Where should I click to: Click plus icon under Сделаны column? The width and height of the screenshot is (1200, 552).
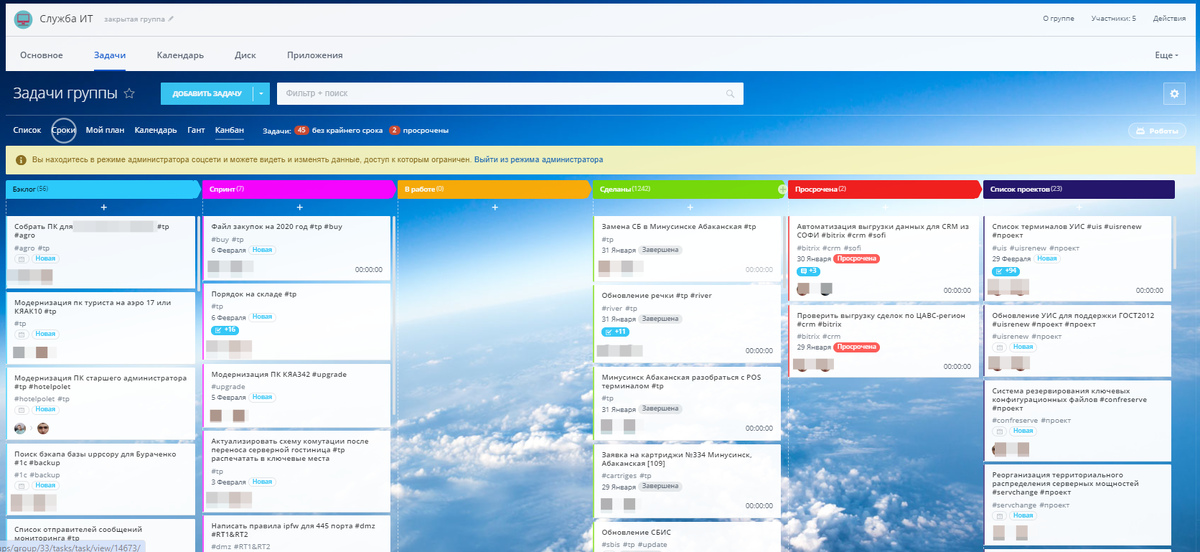[x=690, y=207]
